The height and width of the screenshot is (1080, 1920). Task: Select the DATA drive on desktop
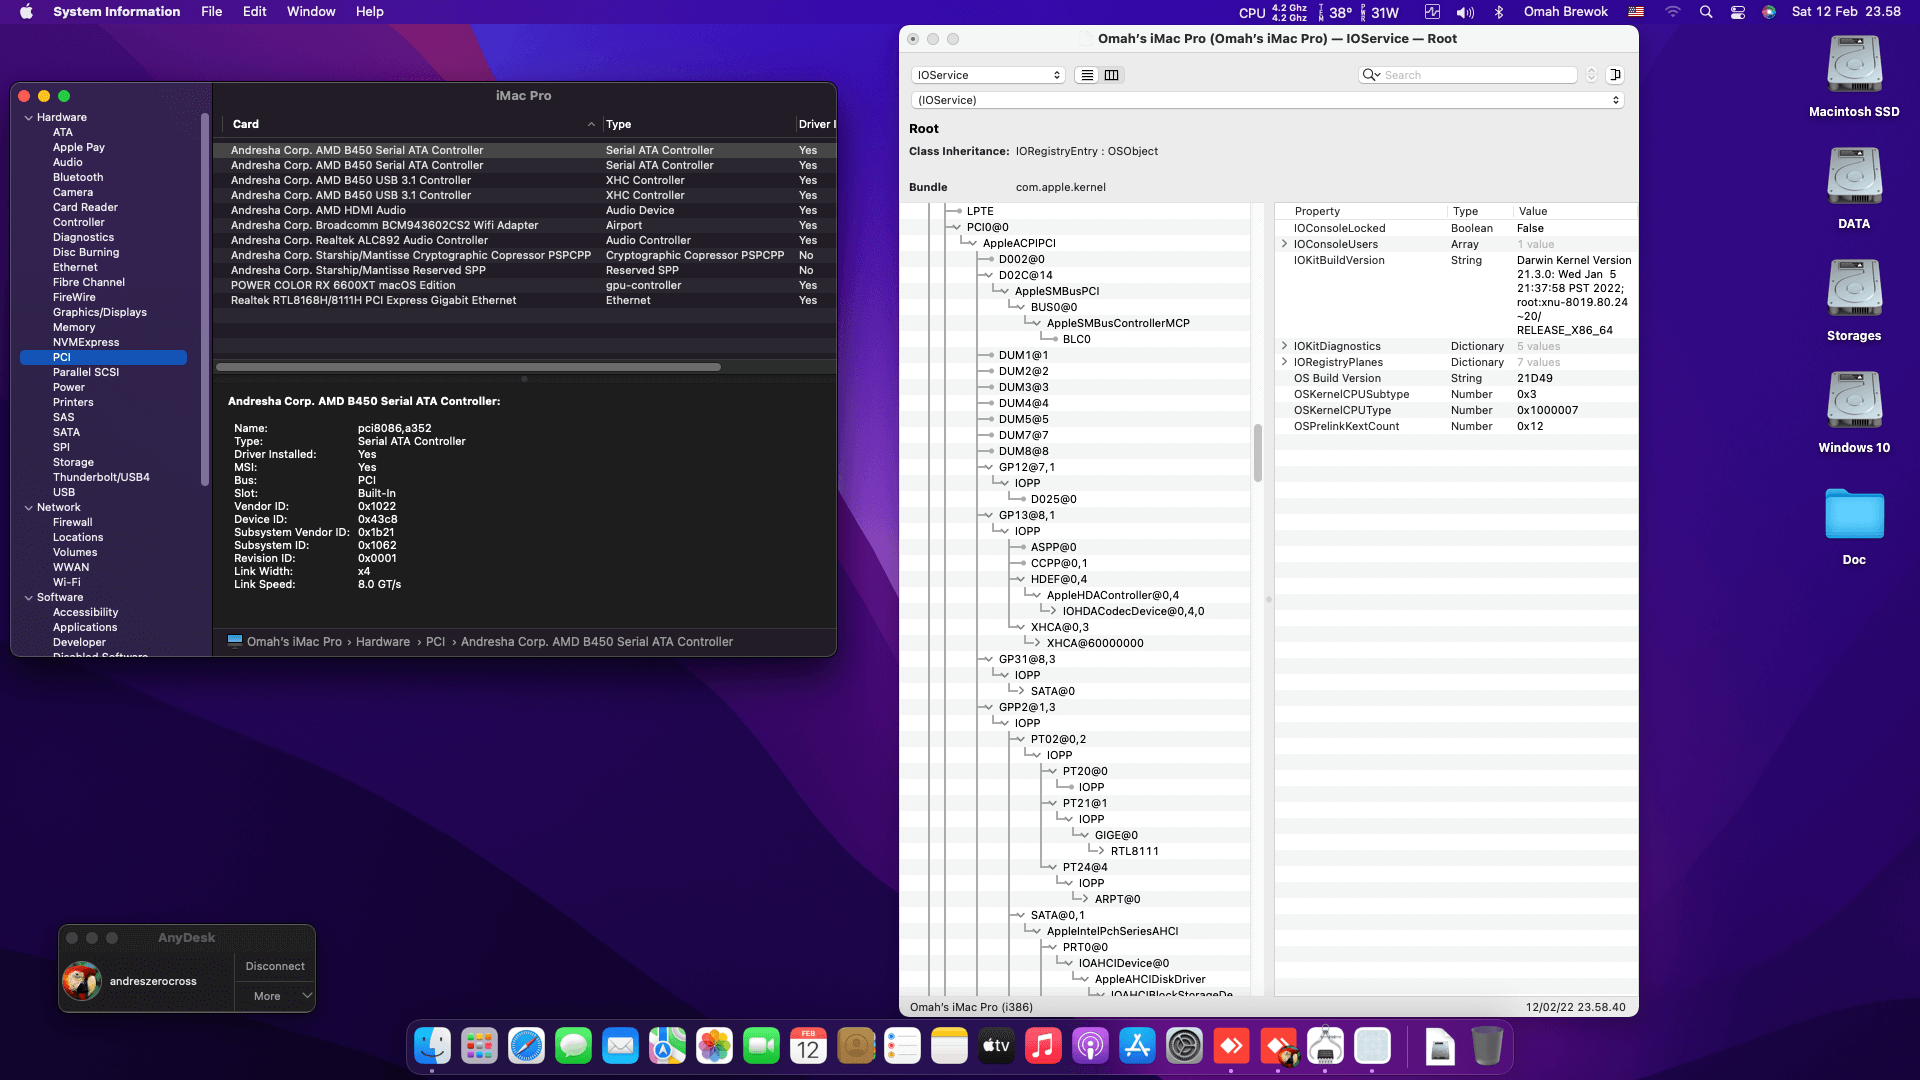pyautogui.click(x=1854, y=188)
